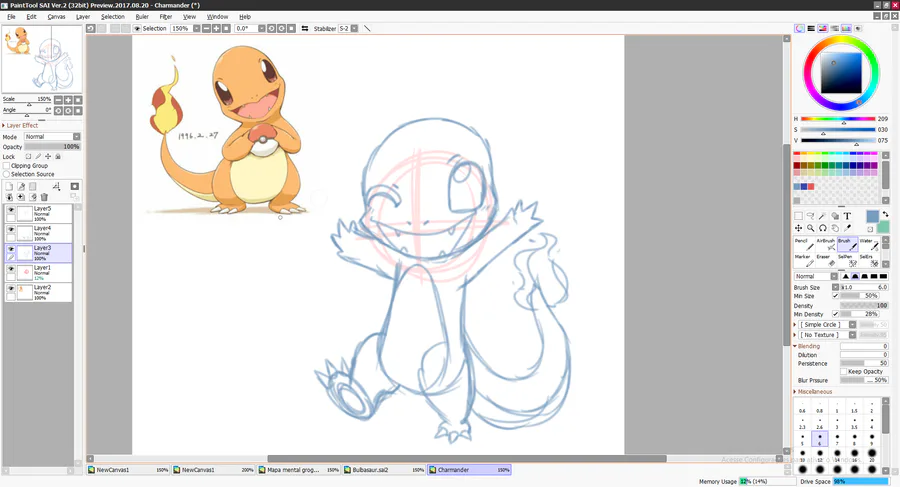Select the Brush tool
The height and width of the screenshot is (487, 900).
point(847,244)
